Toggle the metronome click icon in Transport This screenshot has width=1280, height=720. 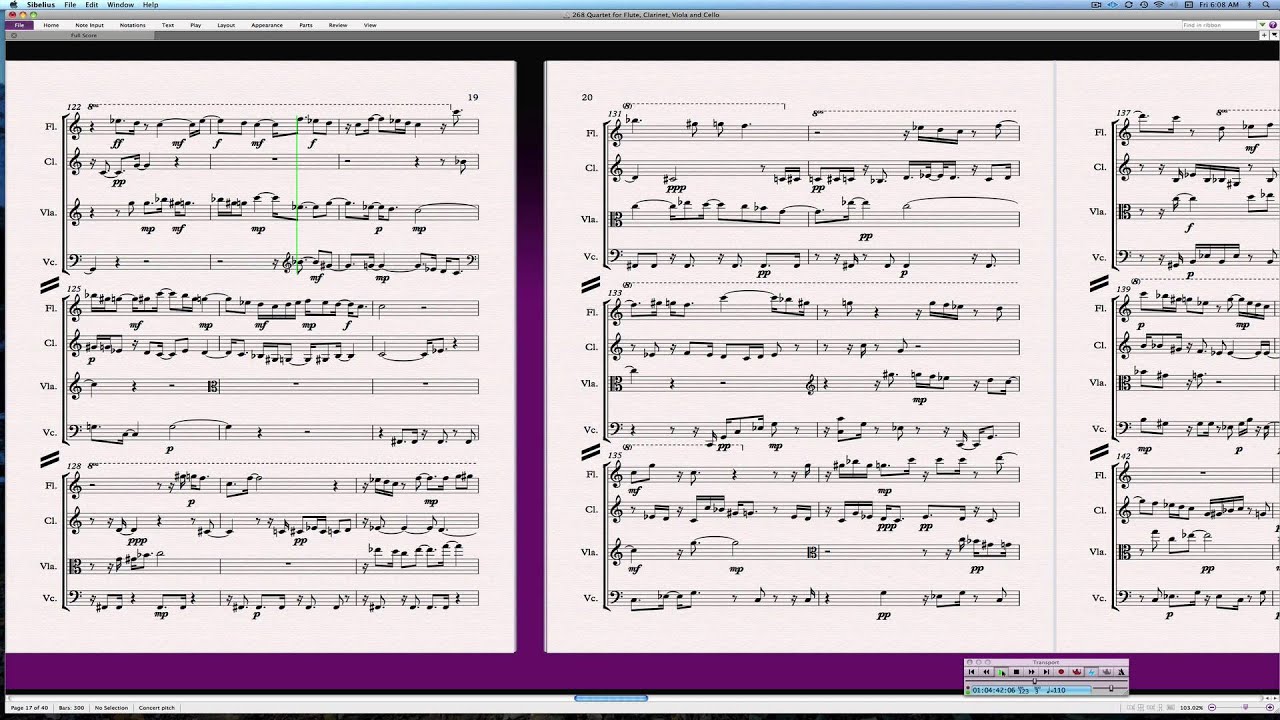tap(1121, 672)
